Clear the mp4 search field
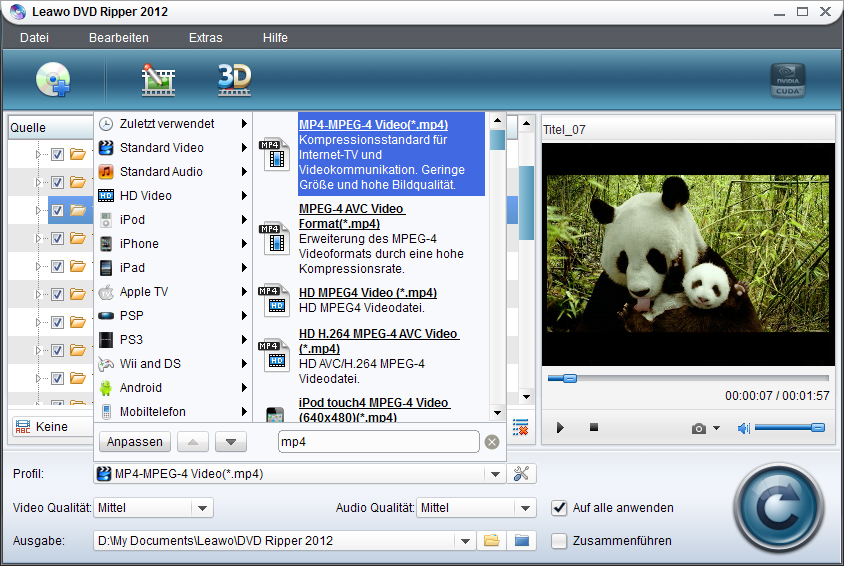Viewport: 844px width, 566px height. pyautogui.click(x=492, y=442)
